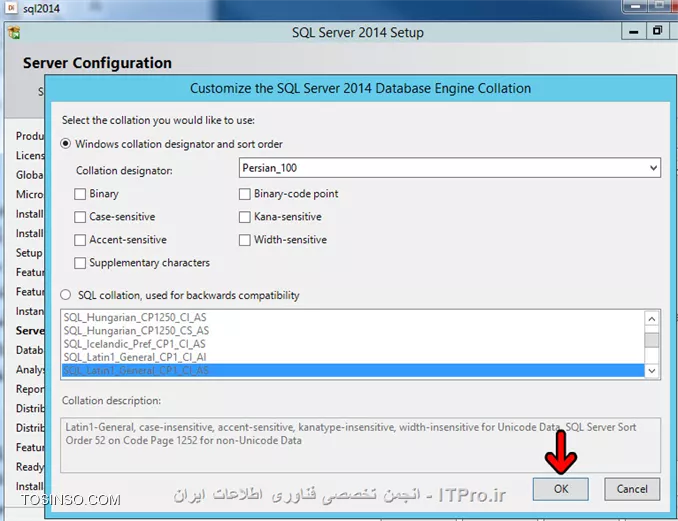Image resolution: width=678 pixels, height=521 pixels.
Task: Click the Product Key step in setup sidebar
Action: pyautogui.click(x=29, y=136)
